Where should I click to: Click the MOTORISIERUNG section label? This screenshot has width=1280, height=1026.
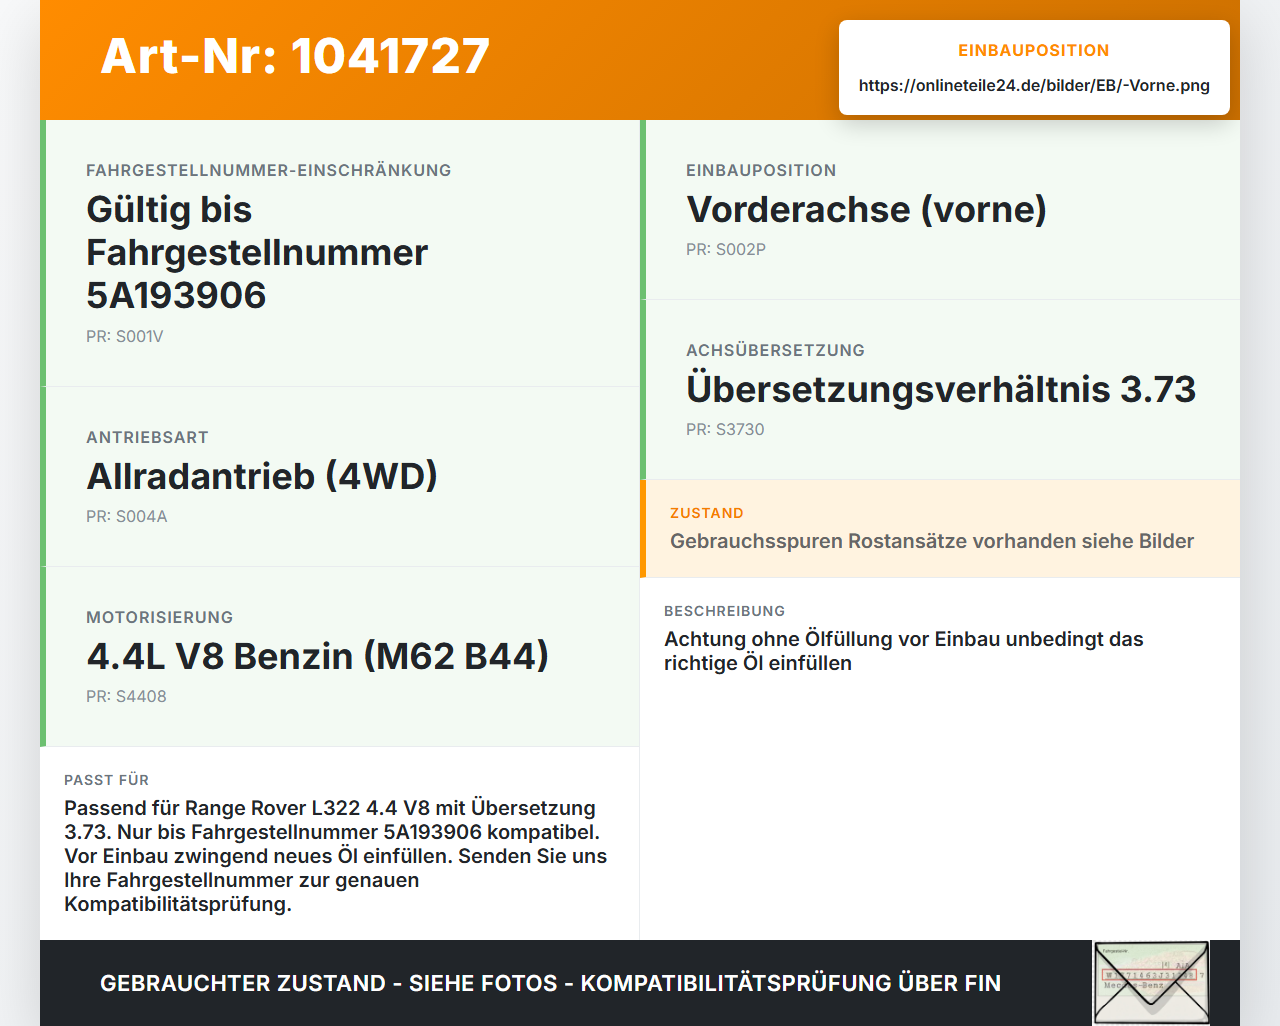coord(160,617)
